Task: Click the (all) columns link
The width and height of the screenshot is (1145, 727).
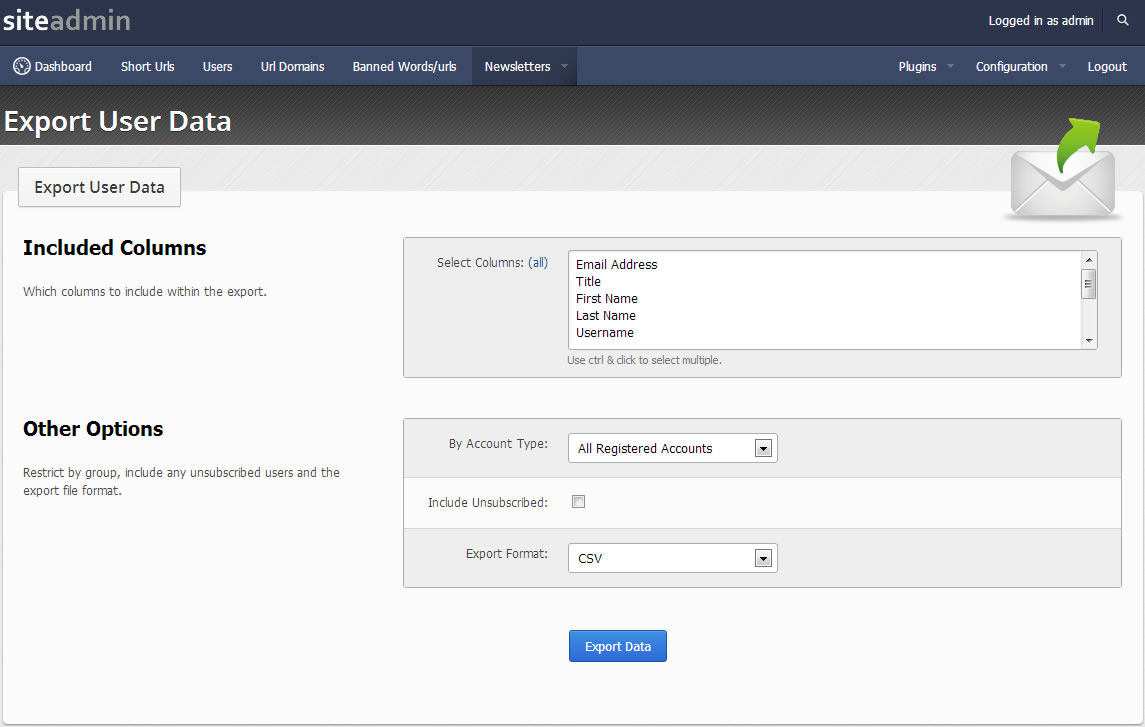Action: pyautogui.click(x=538, y=263)
